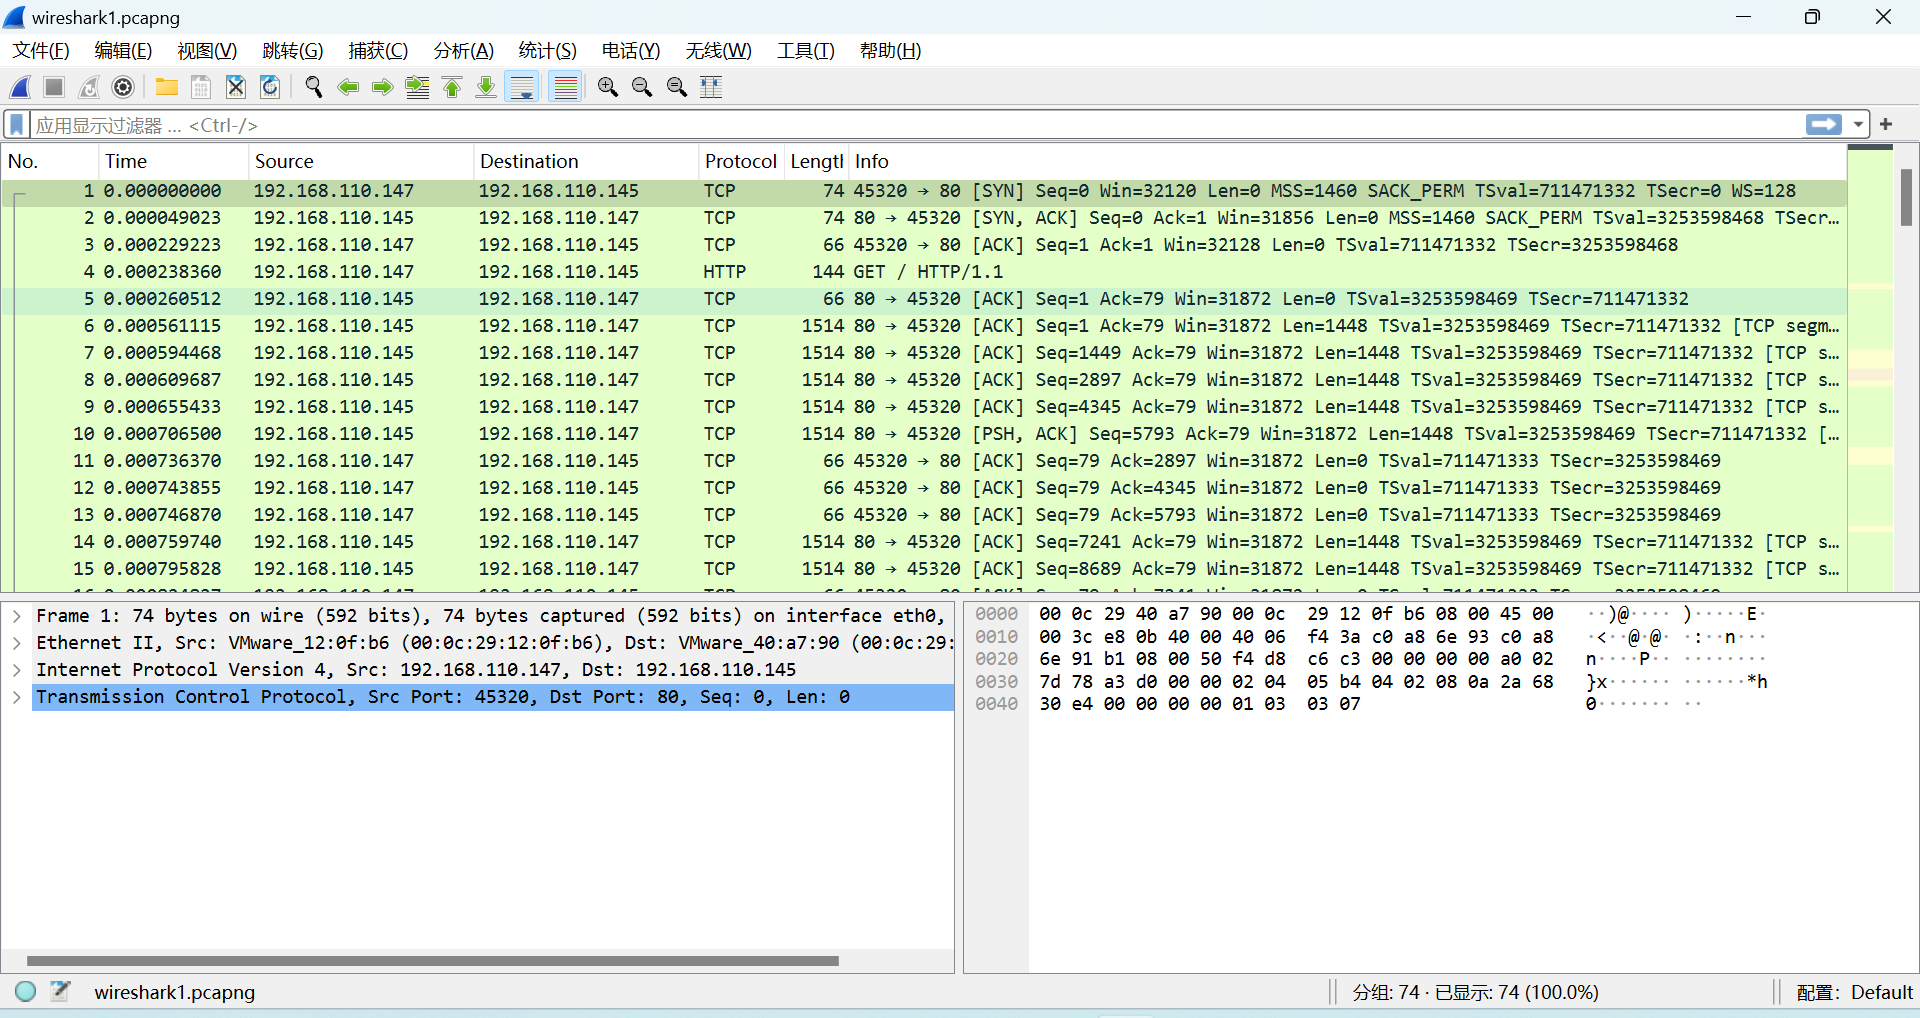
Task: Open the 编辑(E) menu
Action: 123,50
